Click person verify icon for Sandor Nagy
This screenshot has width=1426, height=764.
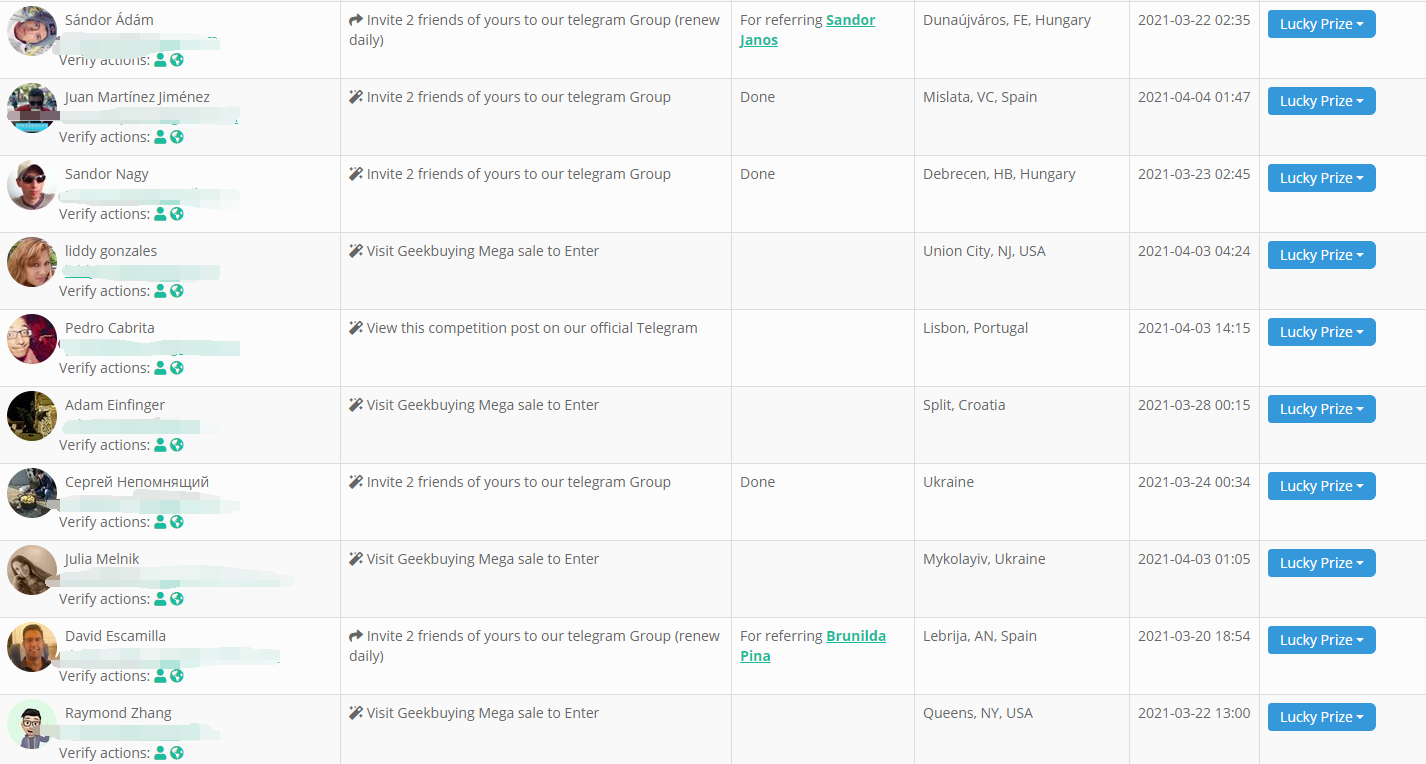[160, 214]
